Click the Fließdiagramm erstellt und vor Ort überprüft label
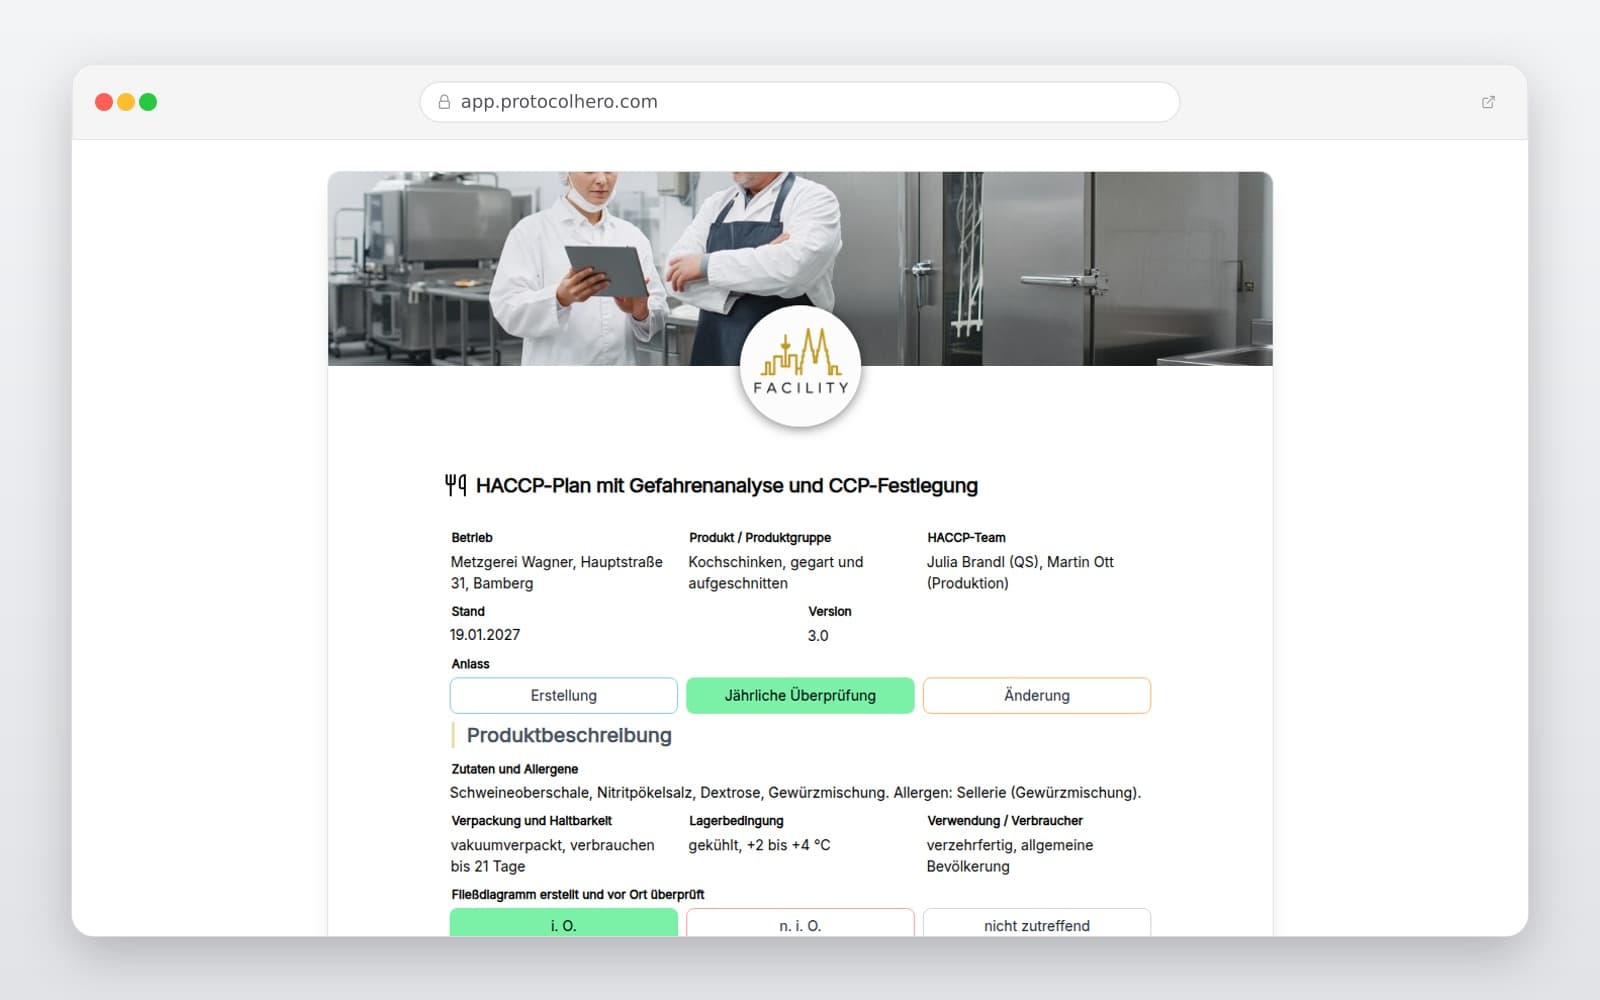The height and width of the screenshot is (1000, 1600). click(578, 895)
